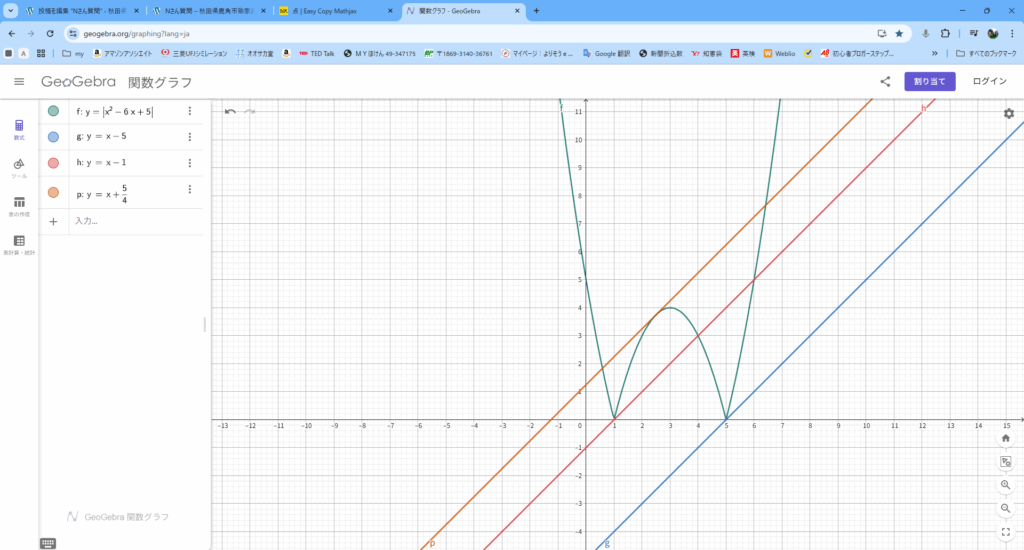Open more options for function f
1024x550 pixels.
[x=189, y=111]
